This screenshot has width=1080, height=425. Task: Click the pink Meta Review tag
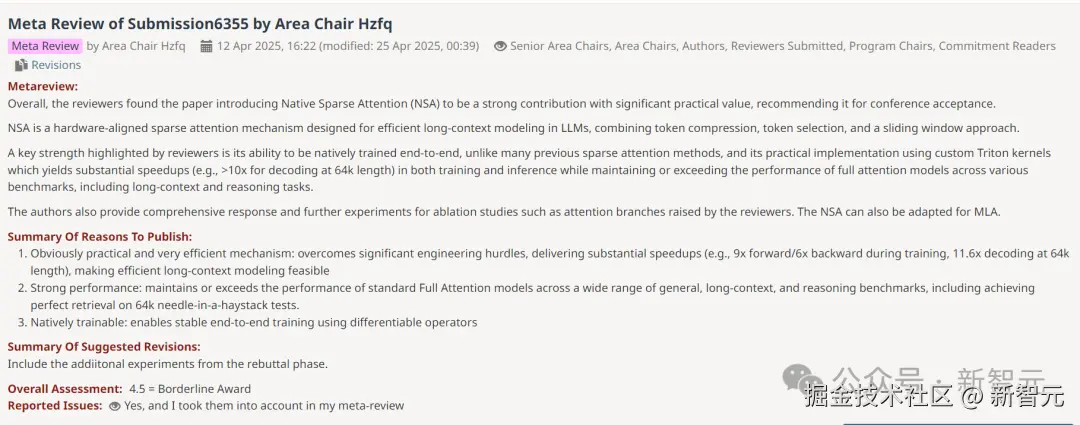[x=45, y=46]
